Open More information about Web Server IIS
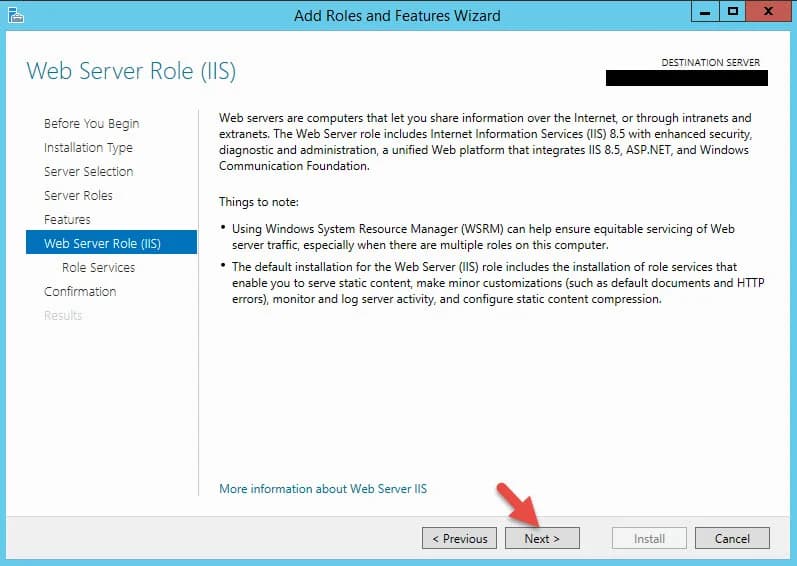Image resolution: width=797 pixels, height=566 pixels. pos(323,489)
